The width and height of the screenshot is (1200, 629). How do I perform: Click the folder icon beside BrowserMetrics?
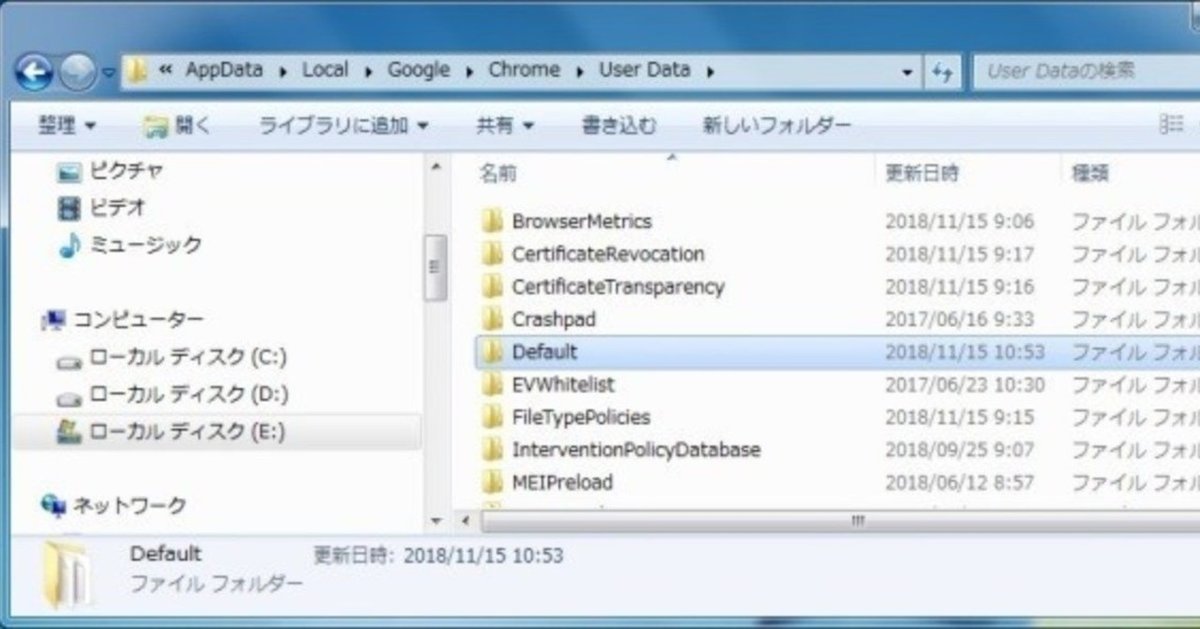[491, 222]
